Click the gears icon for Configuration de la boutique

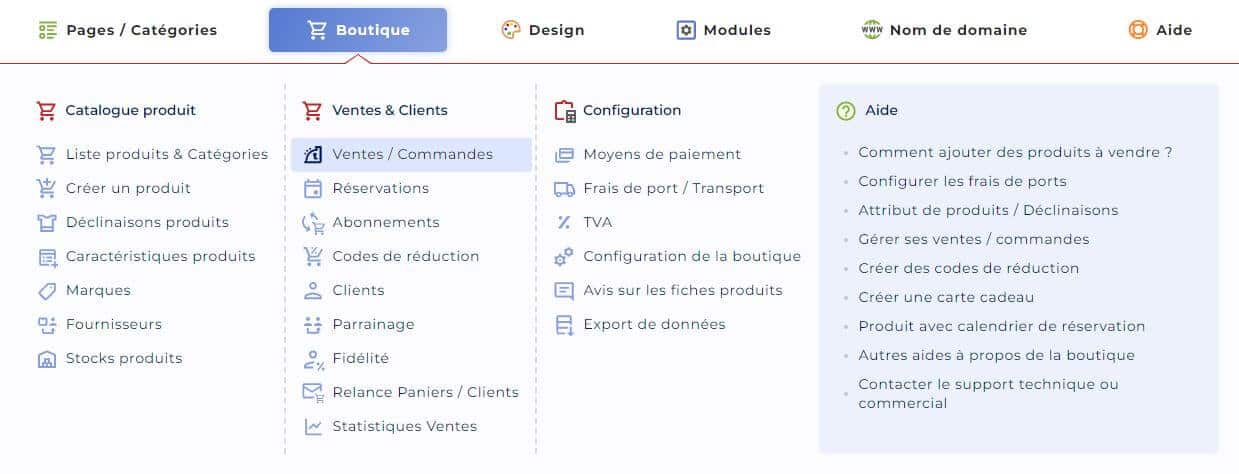[x=564, y=256]
